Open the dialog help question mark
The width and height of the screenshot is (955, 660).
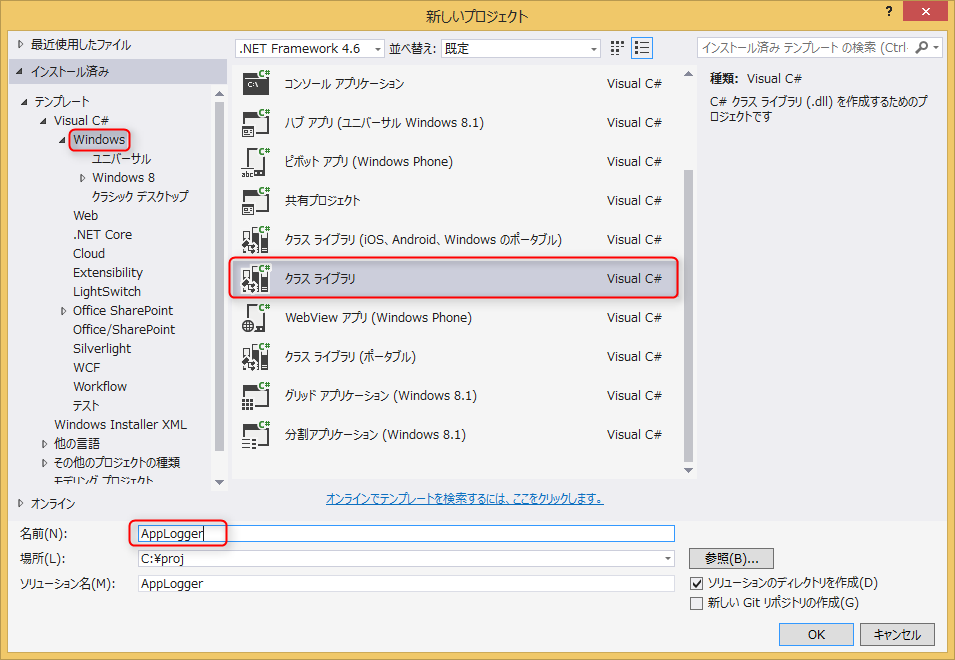point(889,11)
